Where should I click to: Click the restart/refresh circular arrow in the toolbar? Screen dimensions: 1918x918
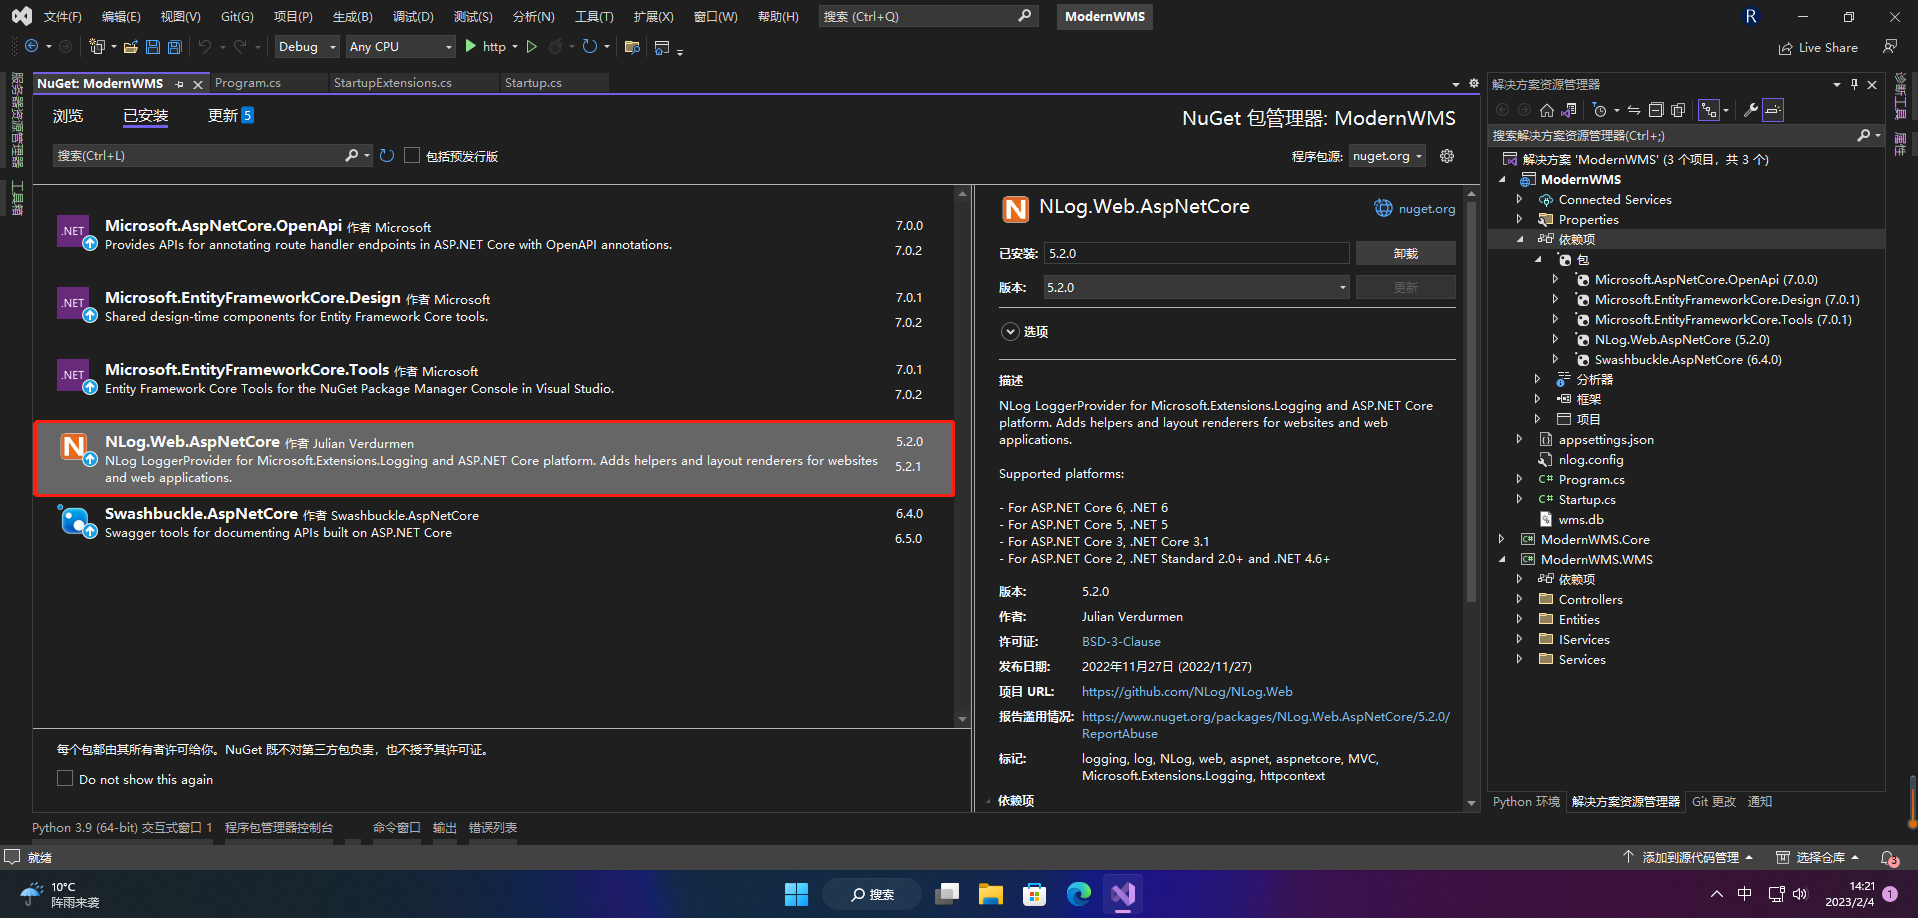[590, 46]
